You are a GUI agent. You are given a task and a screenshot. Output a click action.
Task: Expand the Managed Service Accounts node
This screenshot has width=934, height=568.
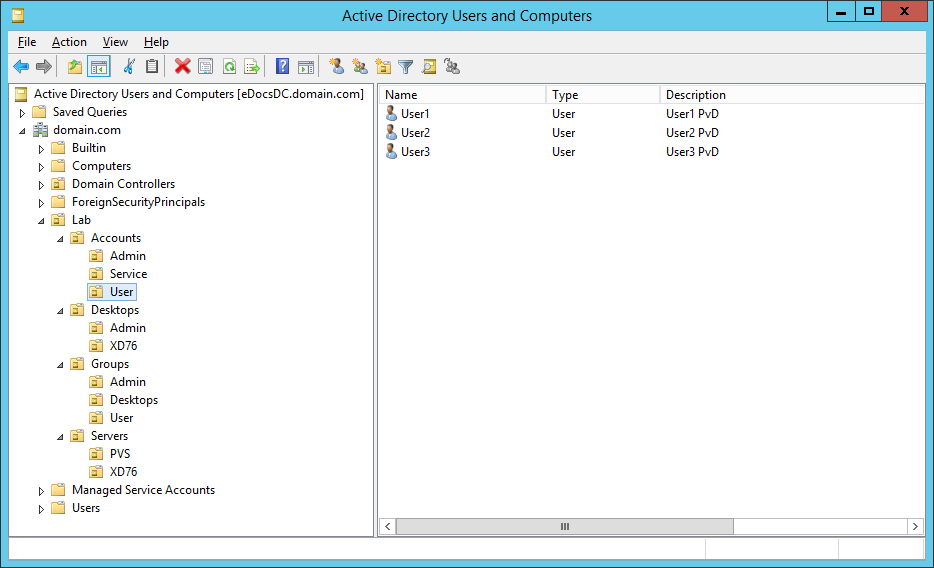click(42, 491)
